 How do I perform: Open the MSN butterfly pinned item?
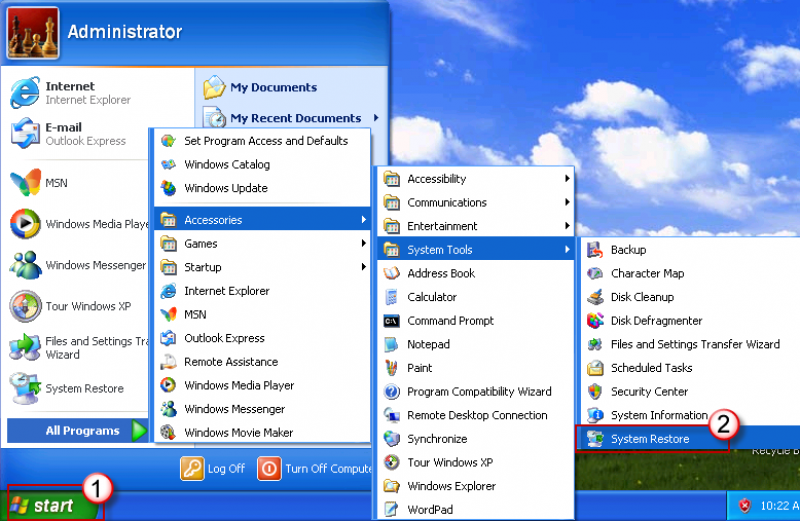(24, 183)
